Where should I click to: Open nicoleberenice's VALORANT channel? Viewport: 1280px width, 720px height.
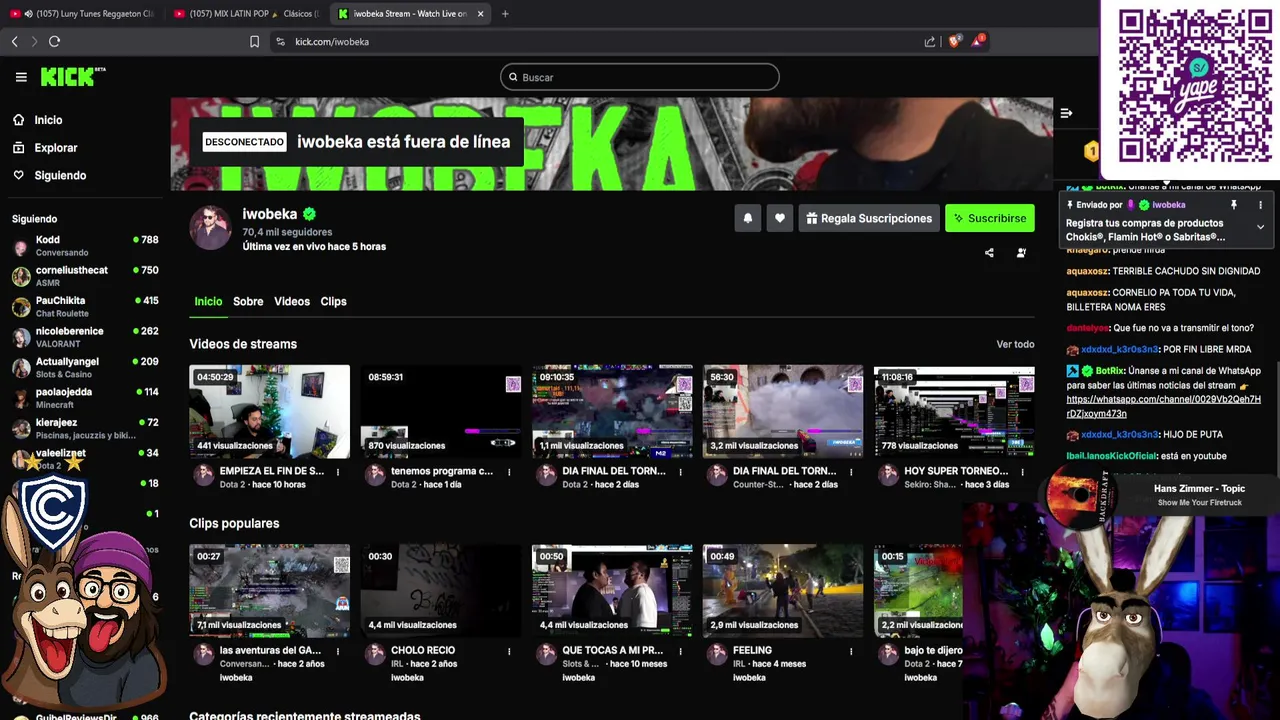pyautogui.click(x=85, y=337)
